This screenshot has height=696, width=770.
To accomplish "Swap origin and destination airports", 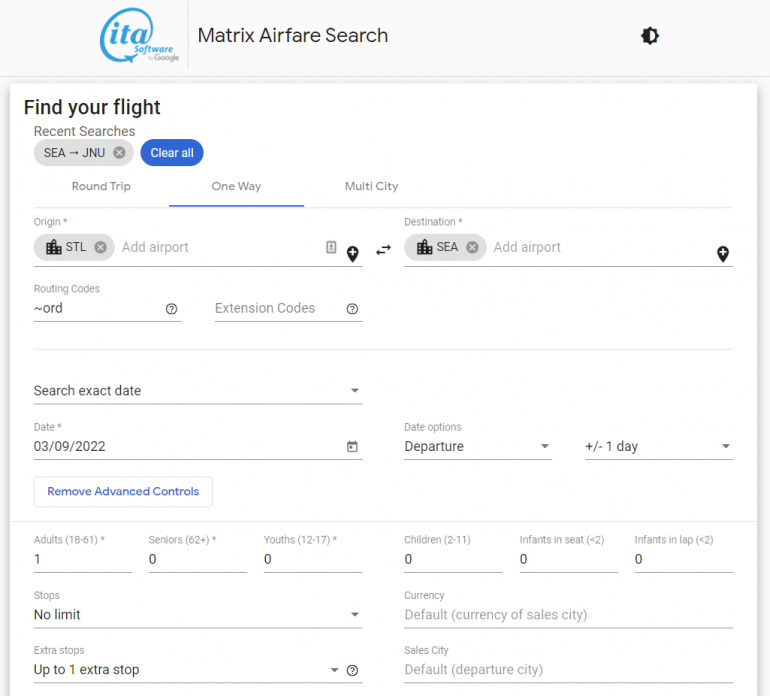I will (383, 250).
